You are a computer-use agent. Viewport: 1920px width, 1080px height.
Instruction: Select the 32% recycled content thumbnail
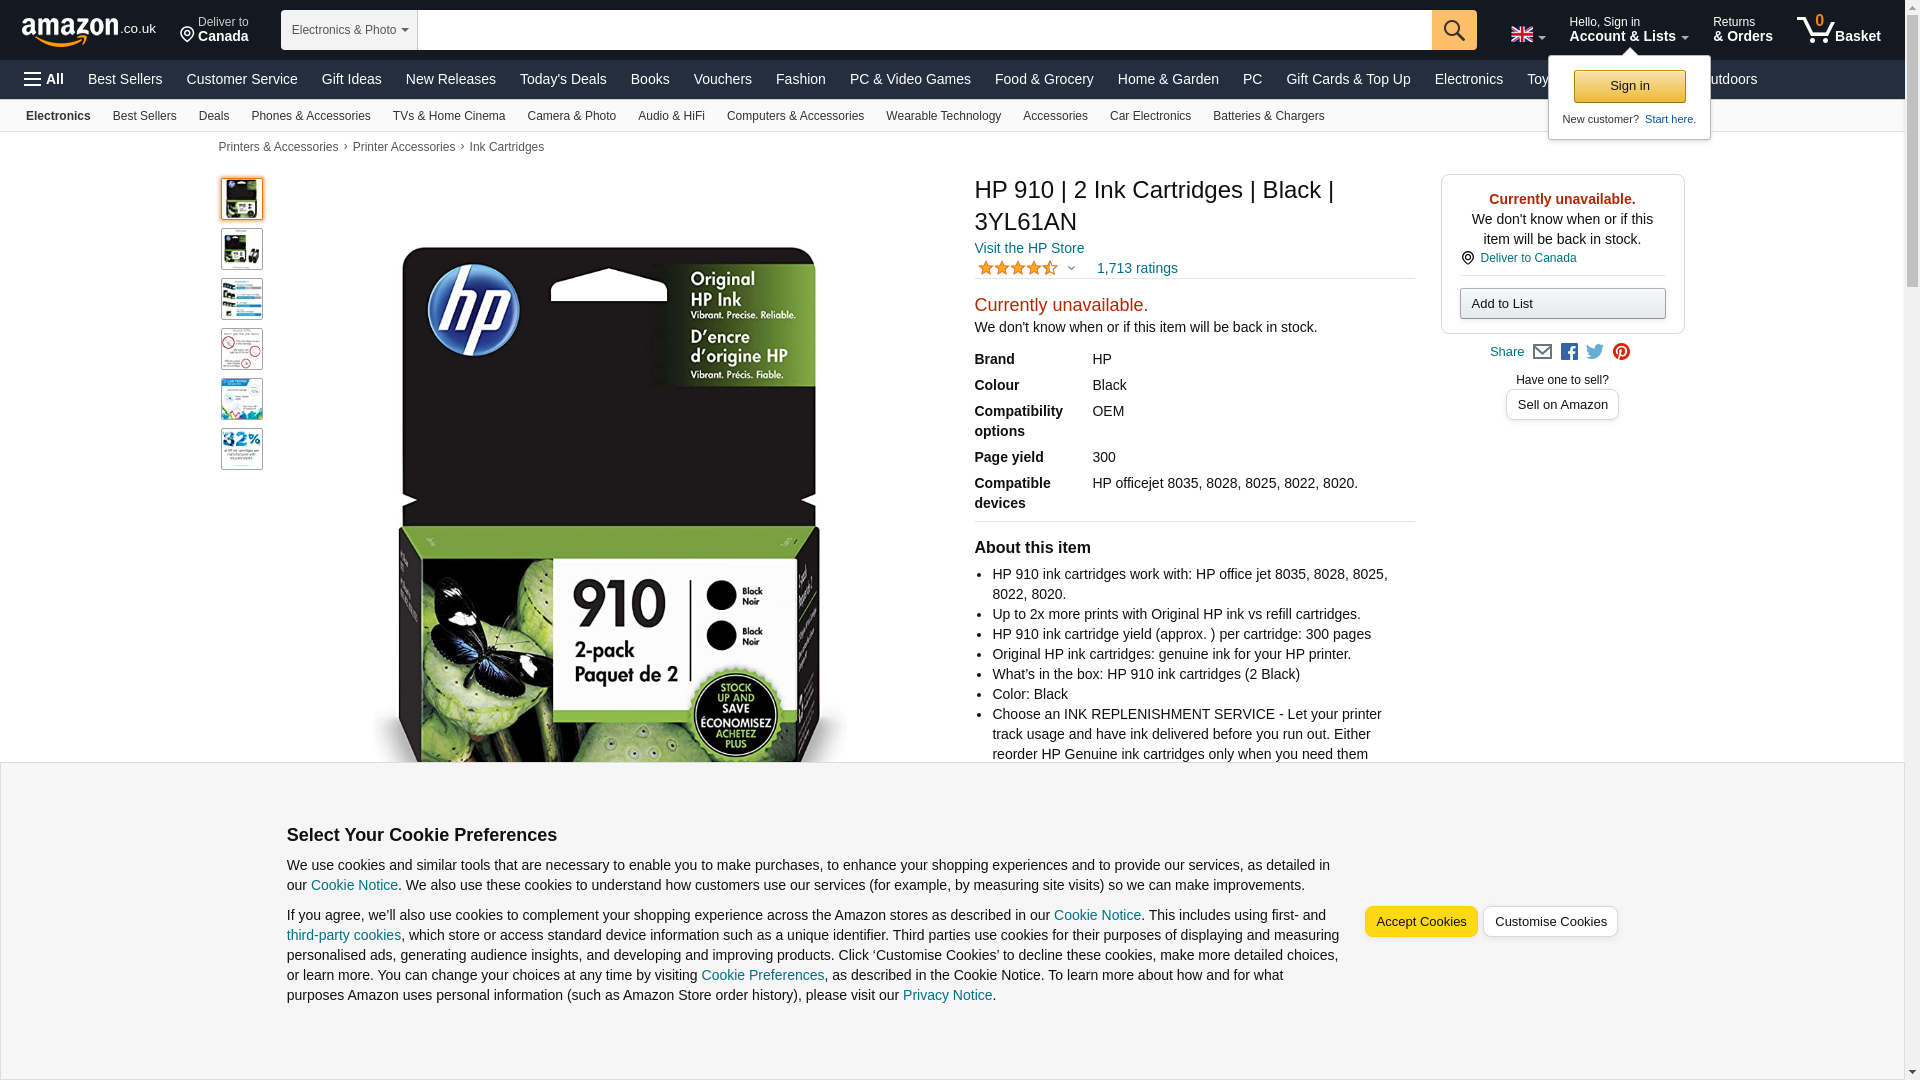[x=242, y=449]
